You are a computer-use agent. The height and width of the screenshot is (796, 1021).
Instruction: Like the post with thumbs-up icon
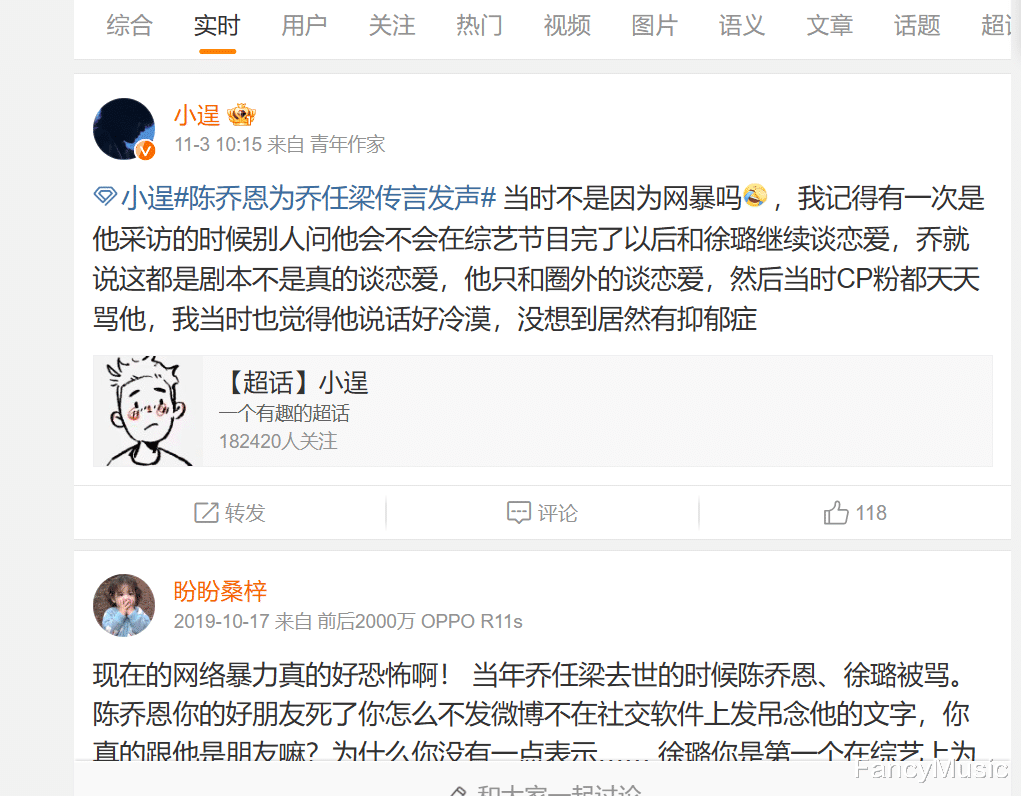(x=836, y=513)
